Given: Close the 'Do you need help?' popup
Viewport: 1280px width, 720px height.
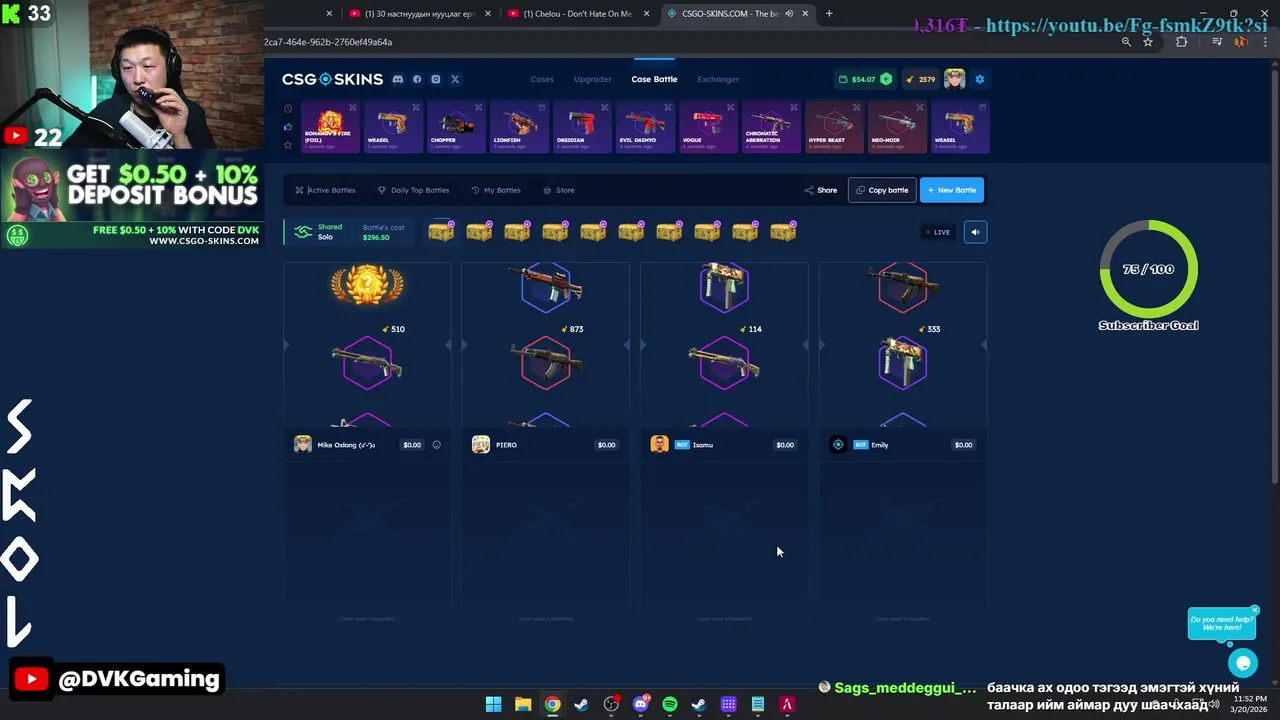Looking at the screenshot, I should tap(1254, 610).
